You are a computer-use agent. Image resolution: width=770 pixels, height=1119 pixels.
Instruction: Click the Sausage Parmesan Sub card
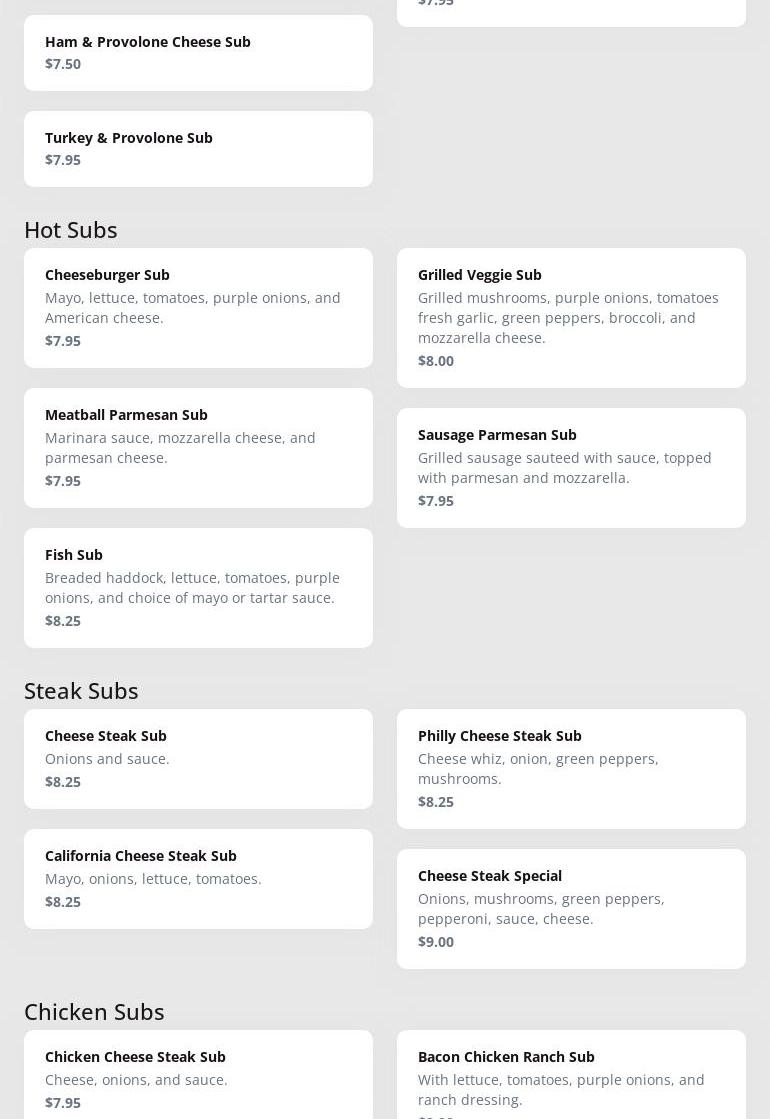571,468
